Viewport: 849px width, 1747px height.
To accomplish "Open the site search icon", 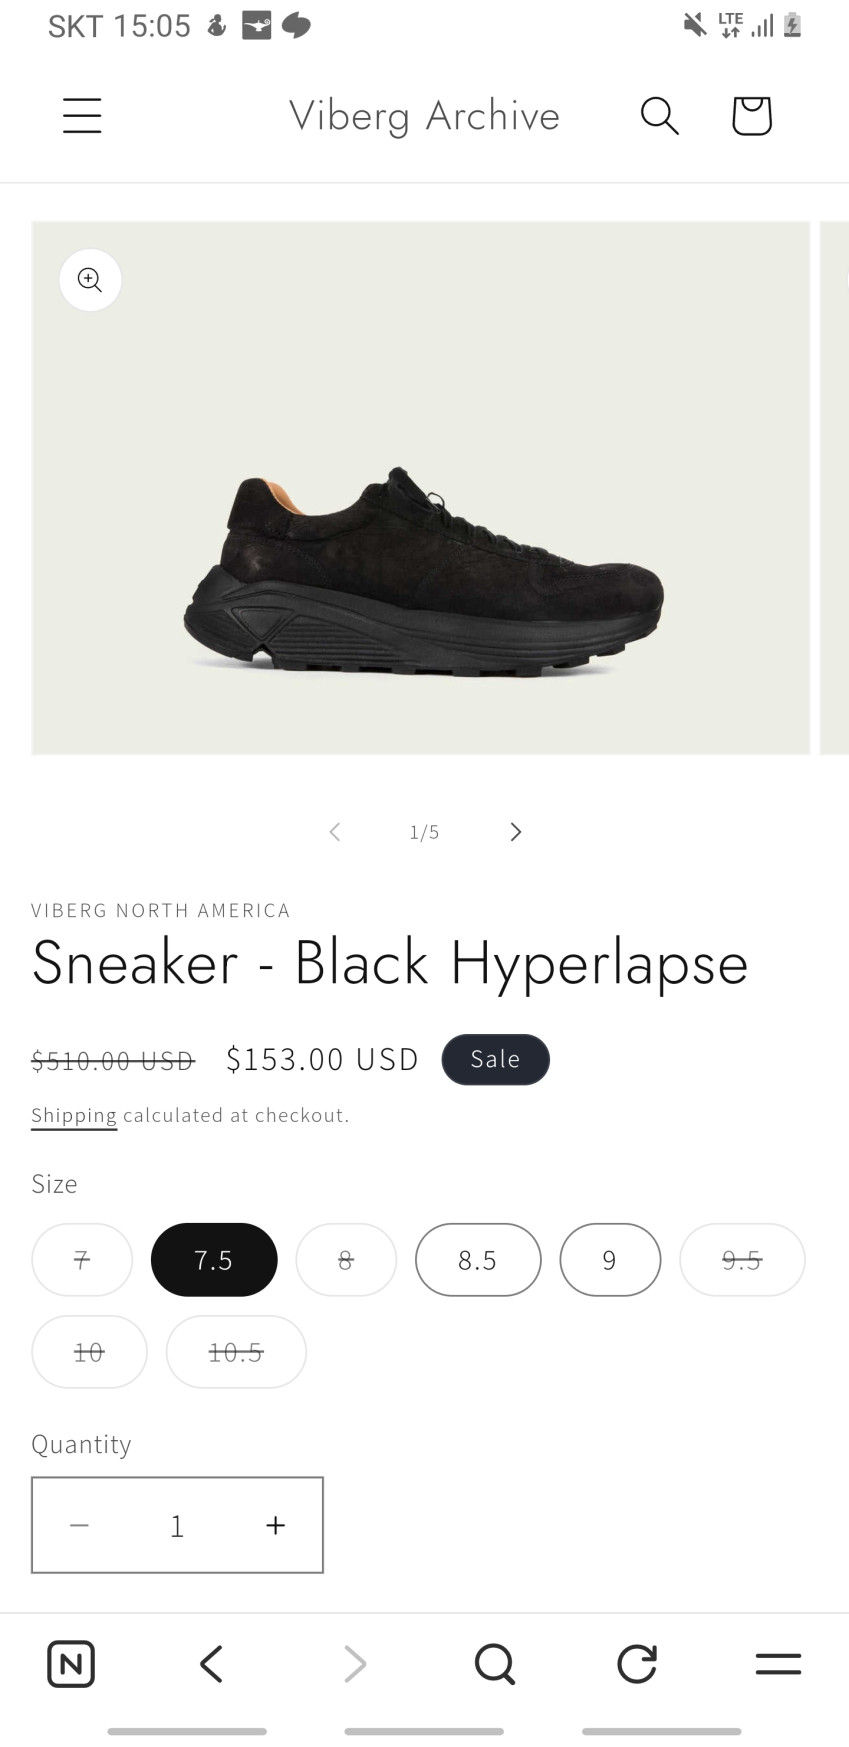I will pos(659,116).
